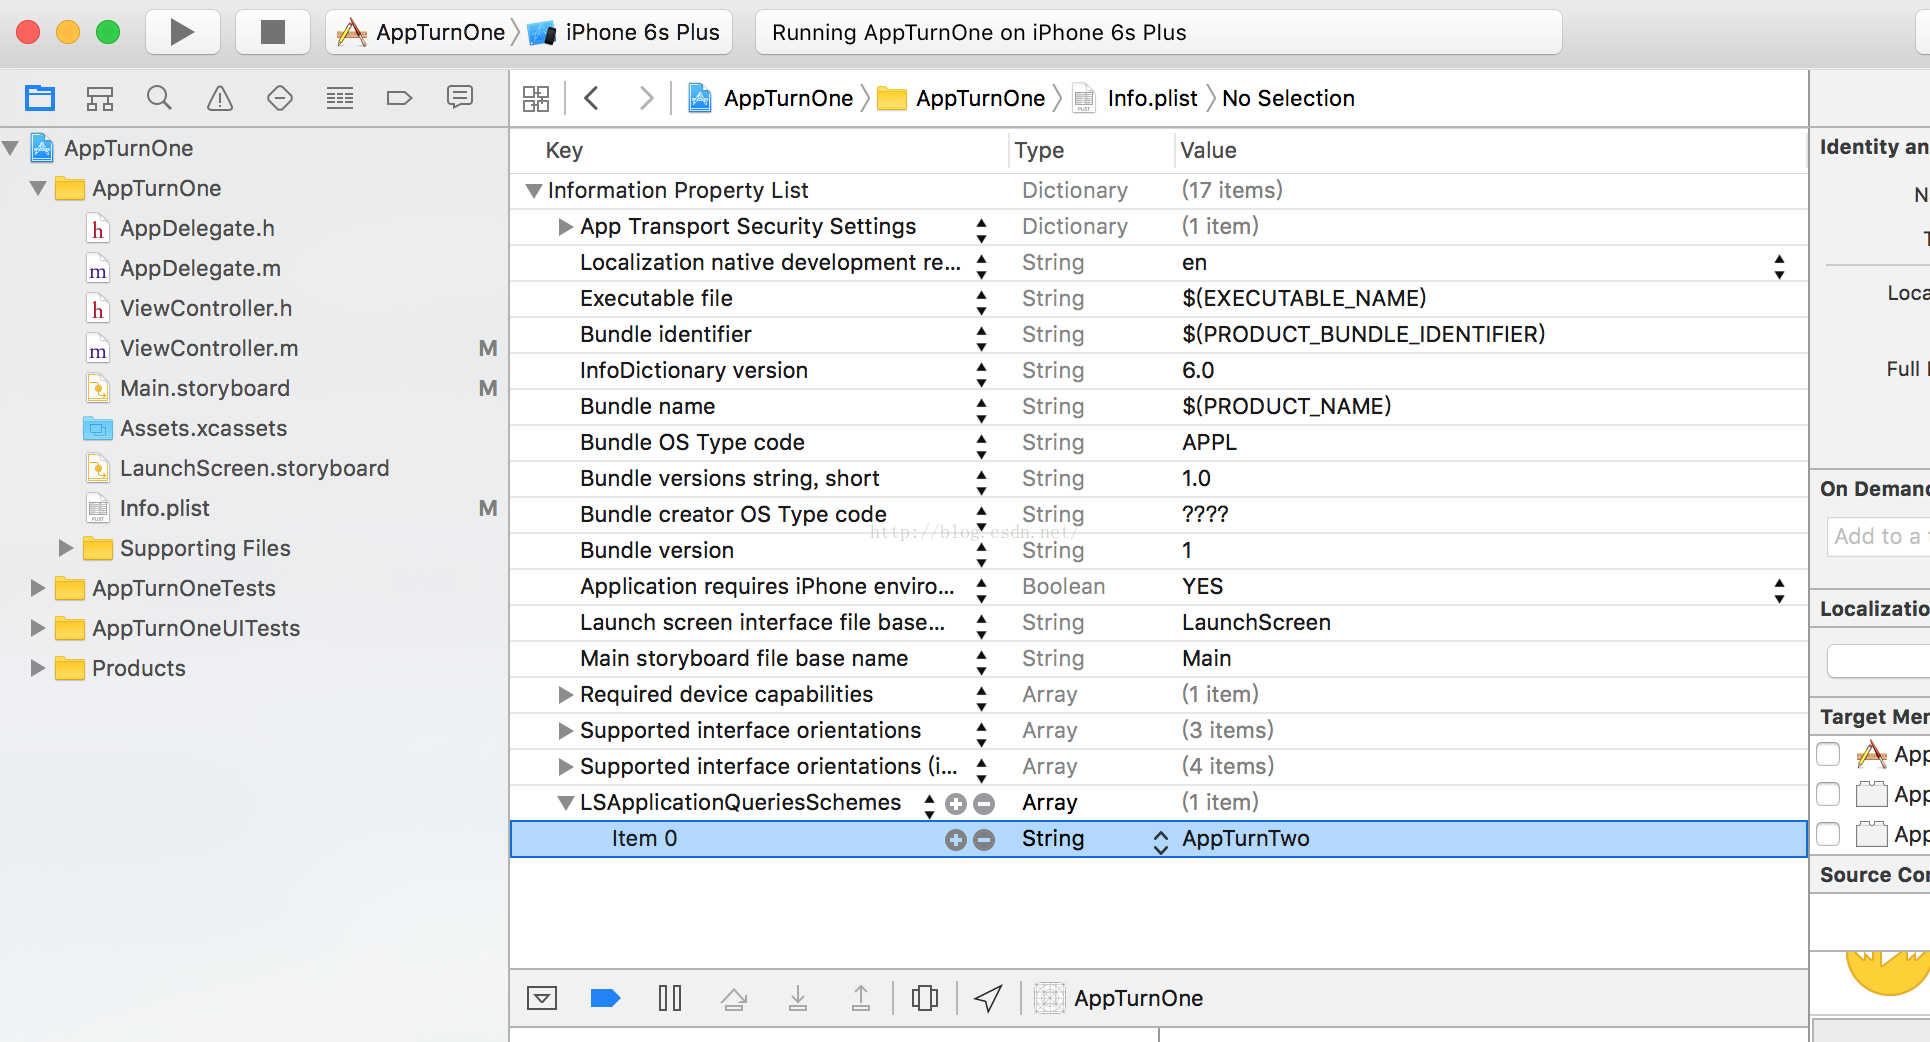
Task: Show the Breakpoint navigator
Action: (x=399, y=98)
